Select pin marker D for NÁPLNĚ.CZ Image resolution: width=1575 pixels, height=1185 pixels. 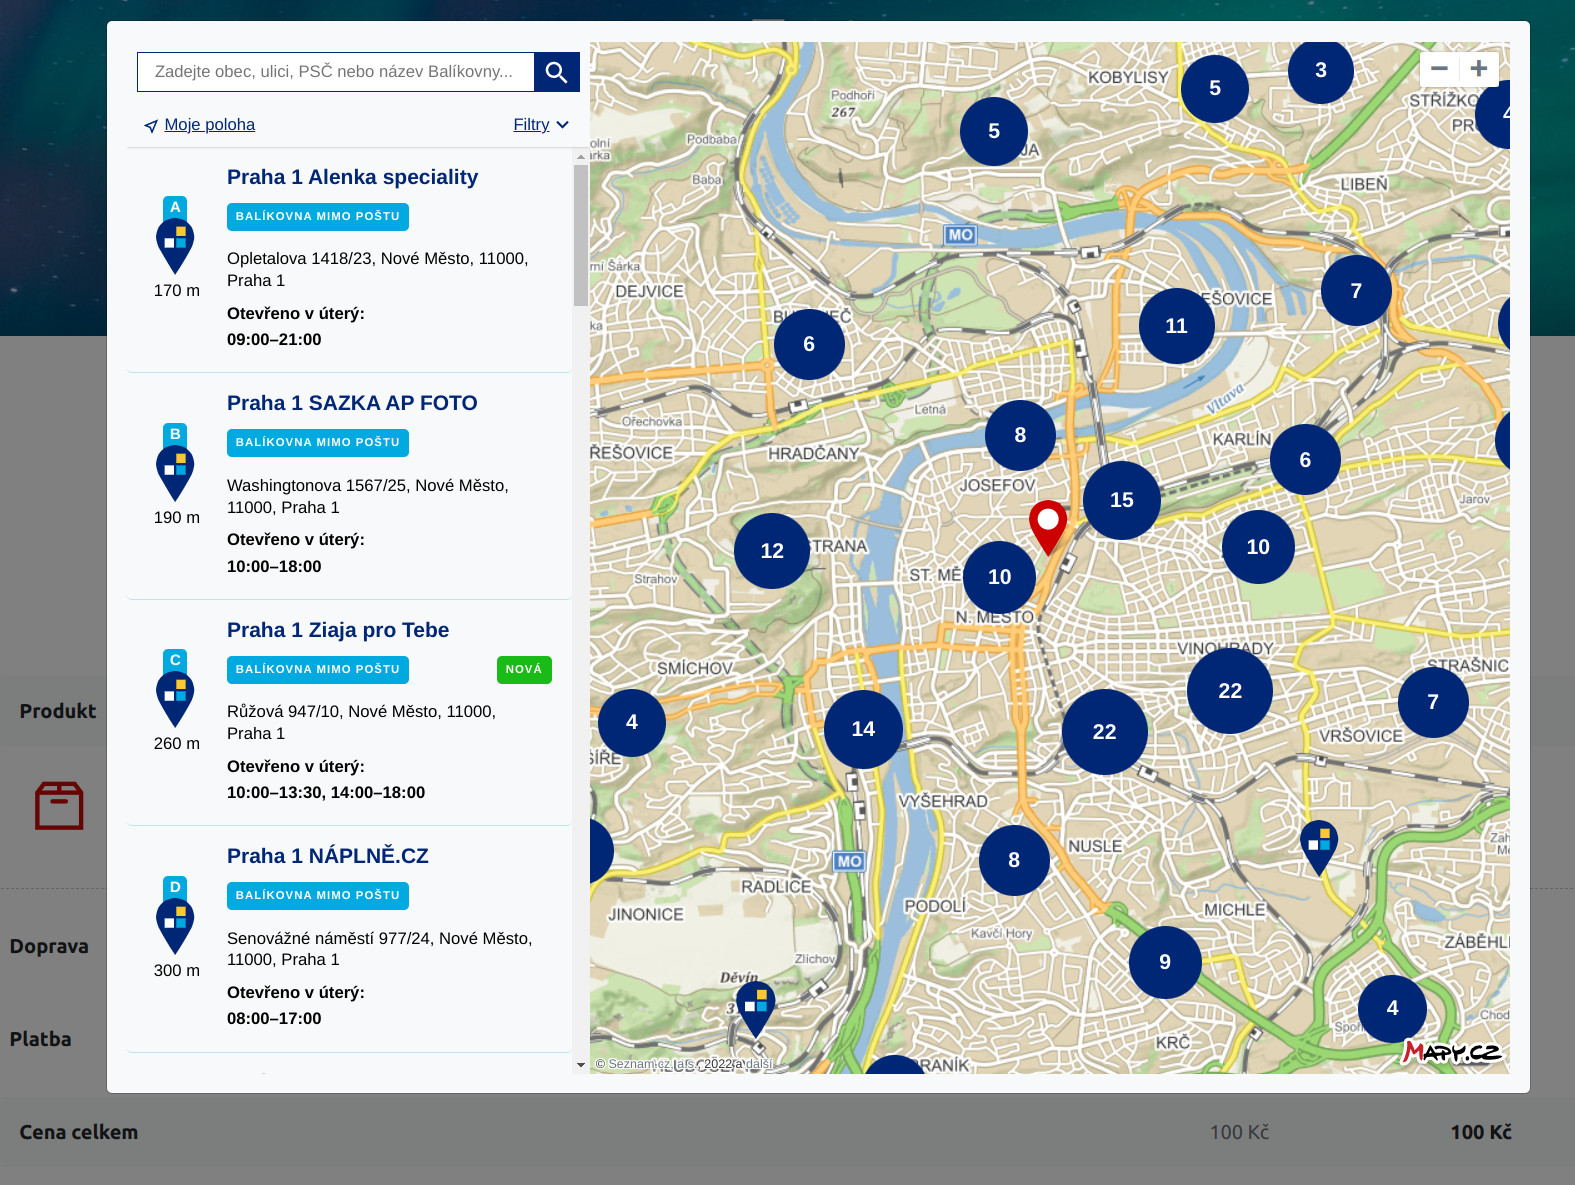175,916
